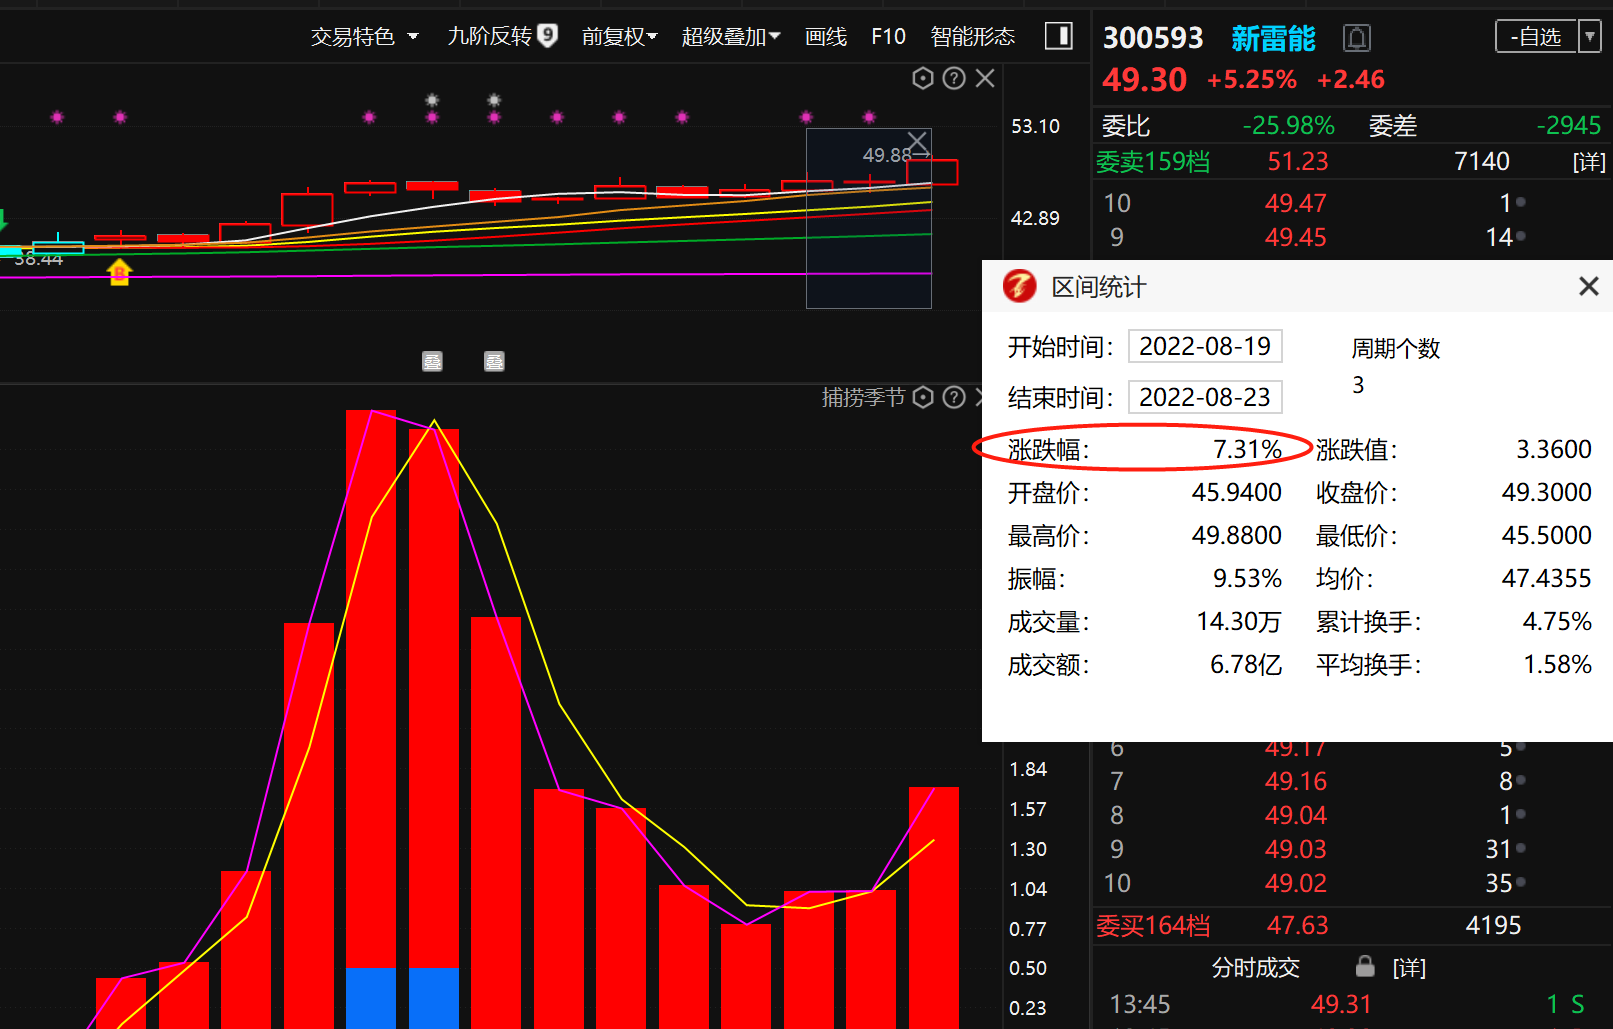
Task: Click the stock name 新雷能
Action: click(x=1273, y=38)
